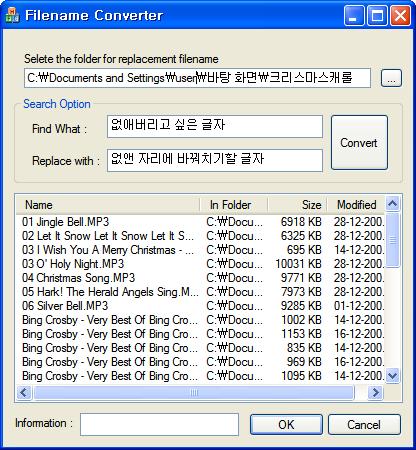The height and width of the screenshot is (450, 416).
Task: Focus the Find What text field
Action: [x=215, y=126]
